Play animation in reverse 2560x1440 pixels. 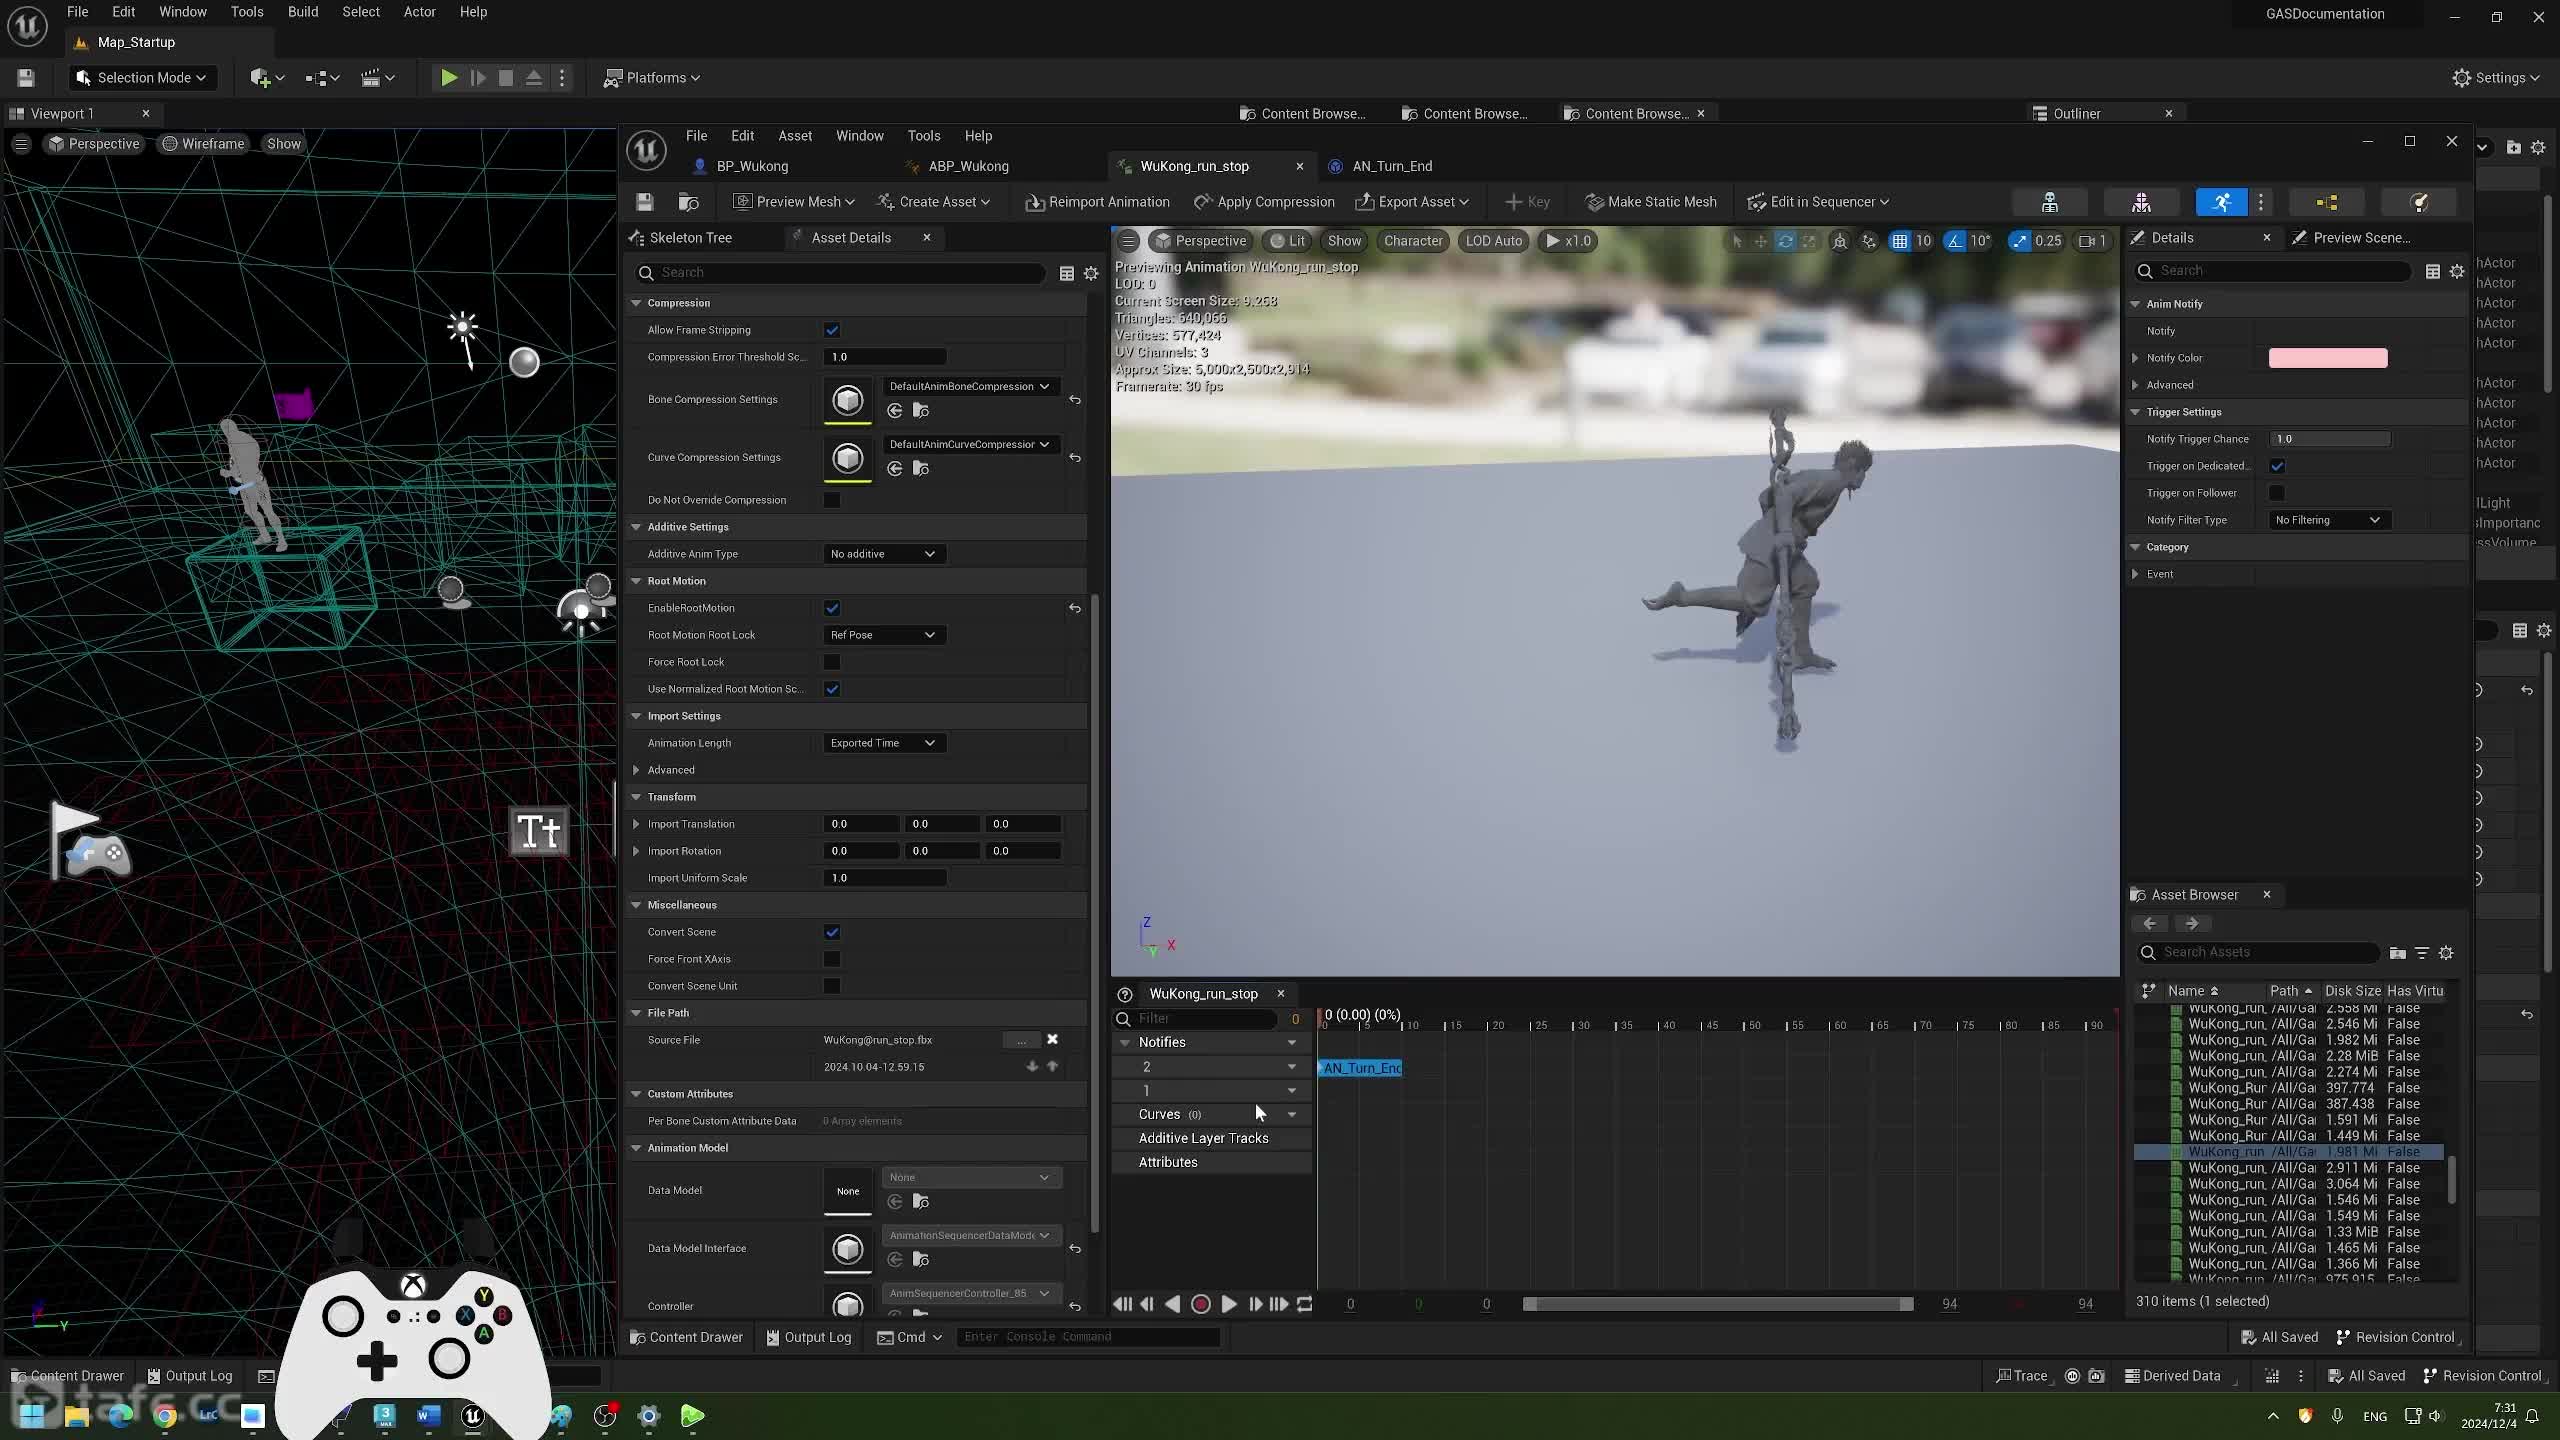coord(1173,1304)
